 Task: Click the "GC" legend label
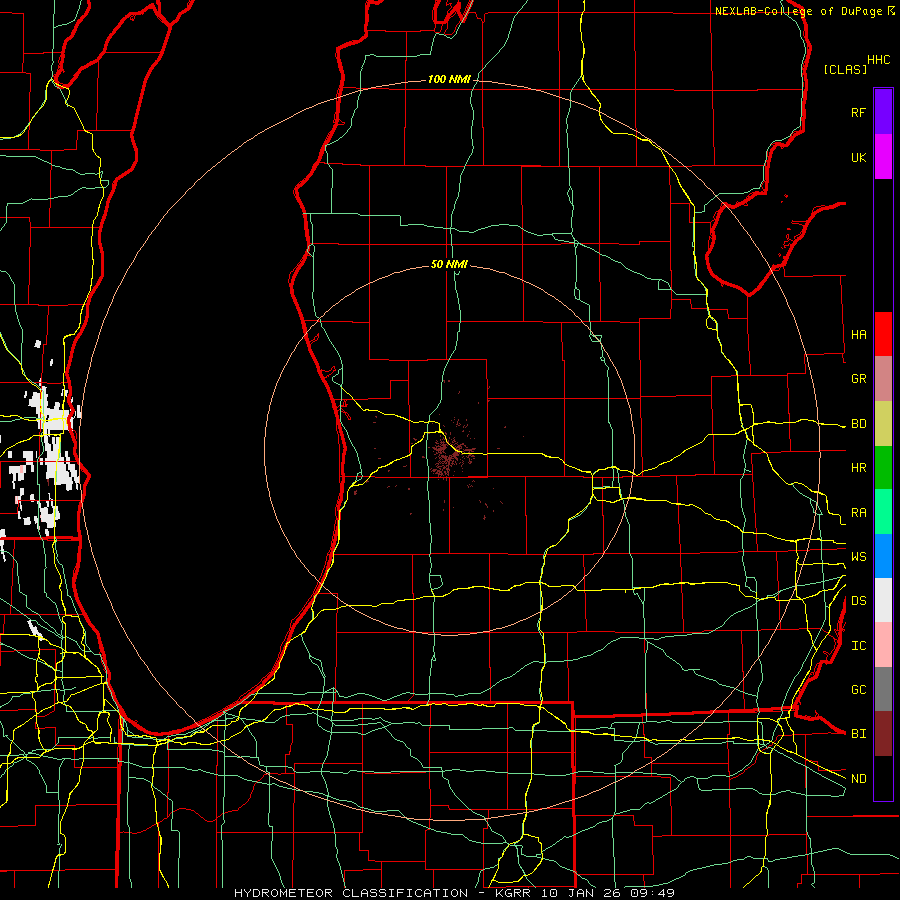(858, 690)
